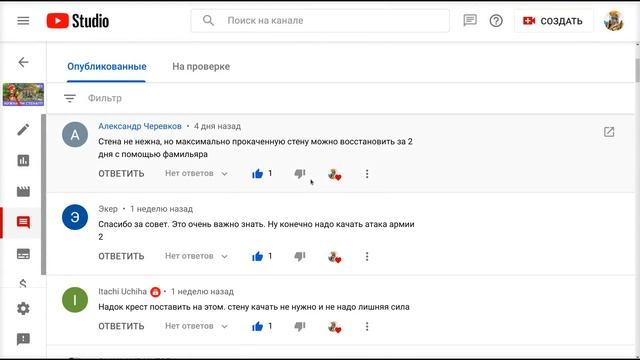Like Itachi Uchiha comment
The height and width of the screenshot is (360, 640).
pos(257,327)
